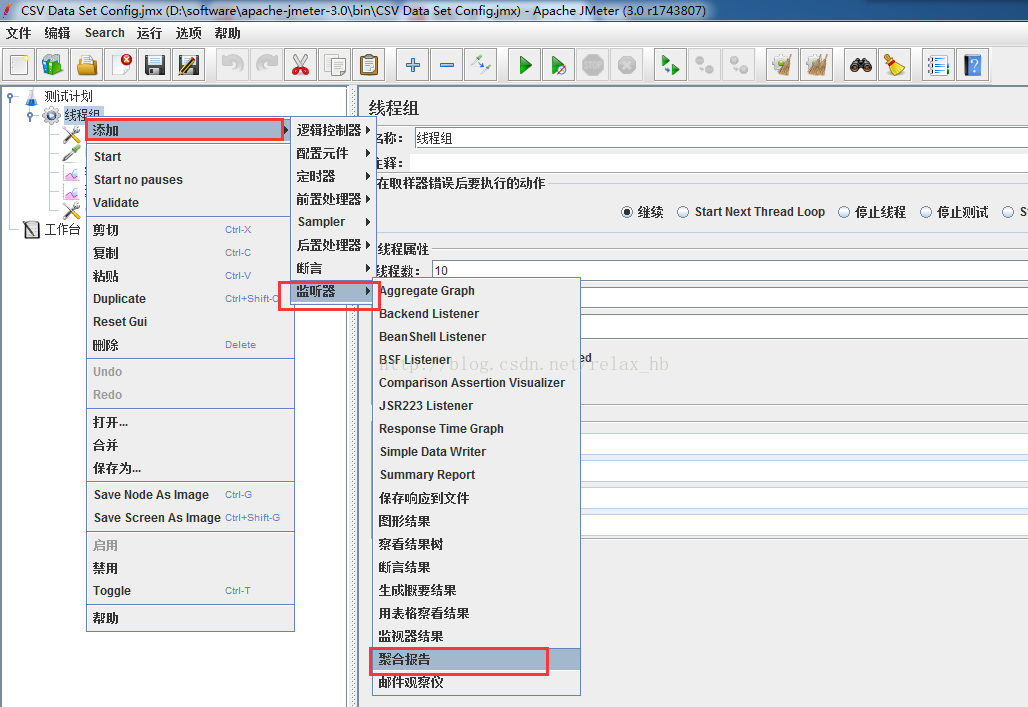The image size is (1028, 707).
Task: Click the Close test plan icon
Action: [121, 65]
